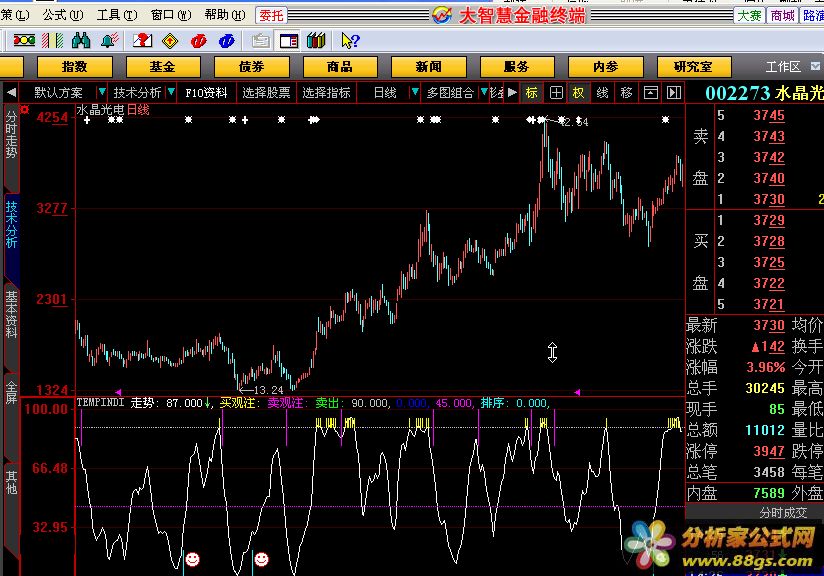824x576 pixels.
Task: Click 选择指标 button
Action: tap(326, 93)
